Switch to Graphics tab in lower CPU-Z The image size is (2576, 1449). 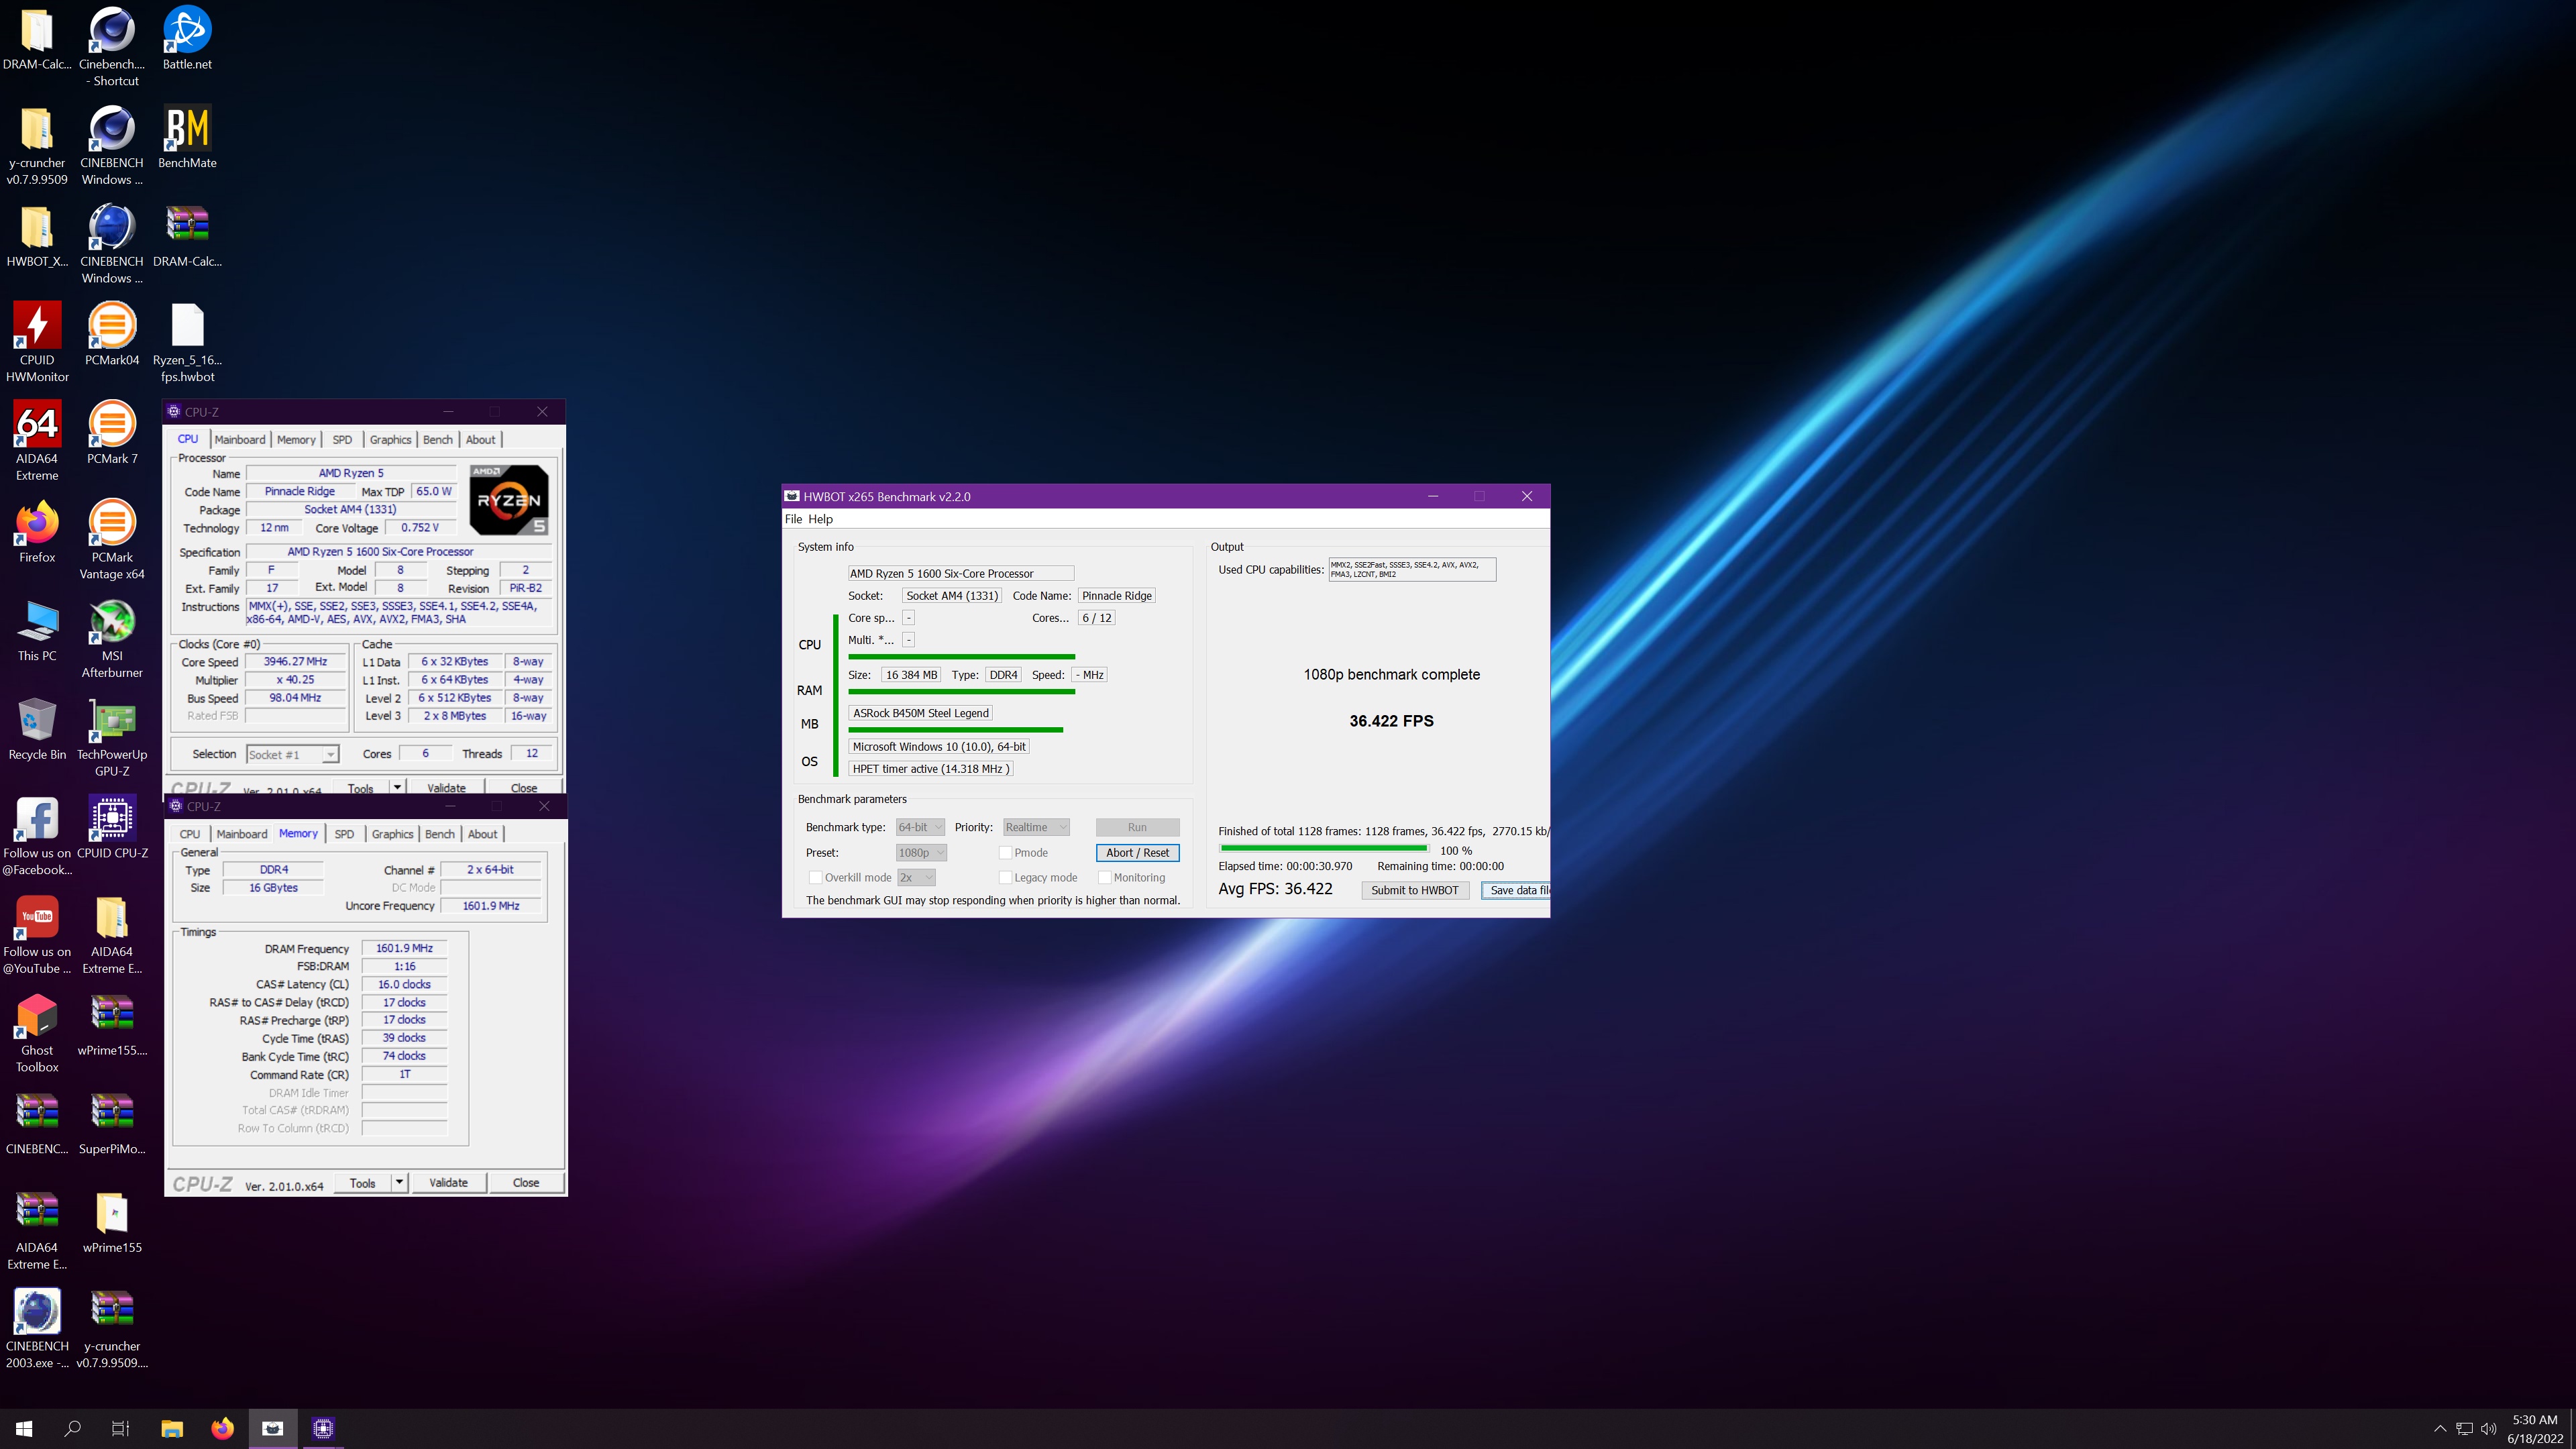click(392, 834)
